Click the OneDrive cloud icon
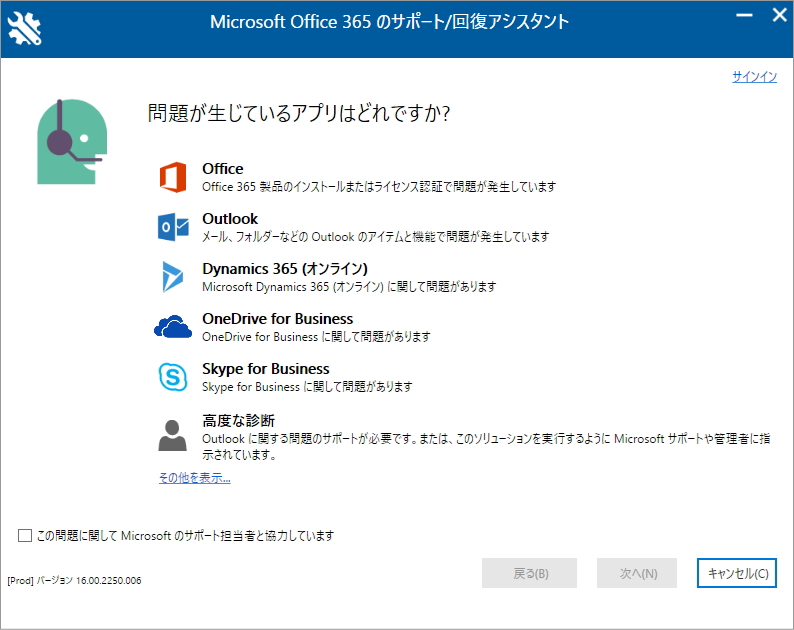This screenshot has width=794, height=630. 173,327
